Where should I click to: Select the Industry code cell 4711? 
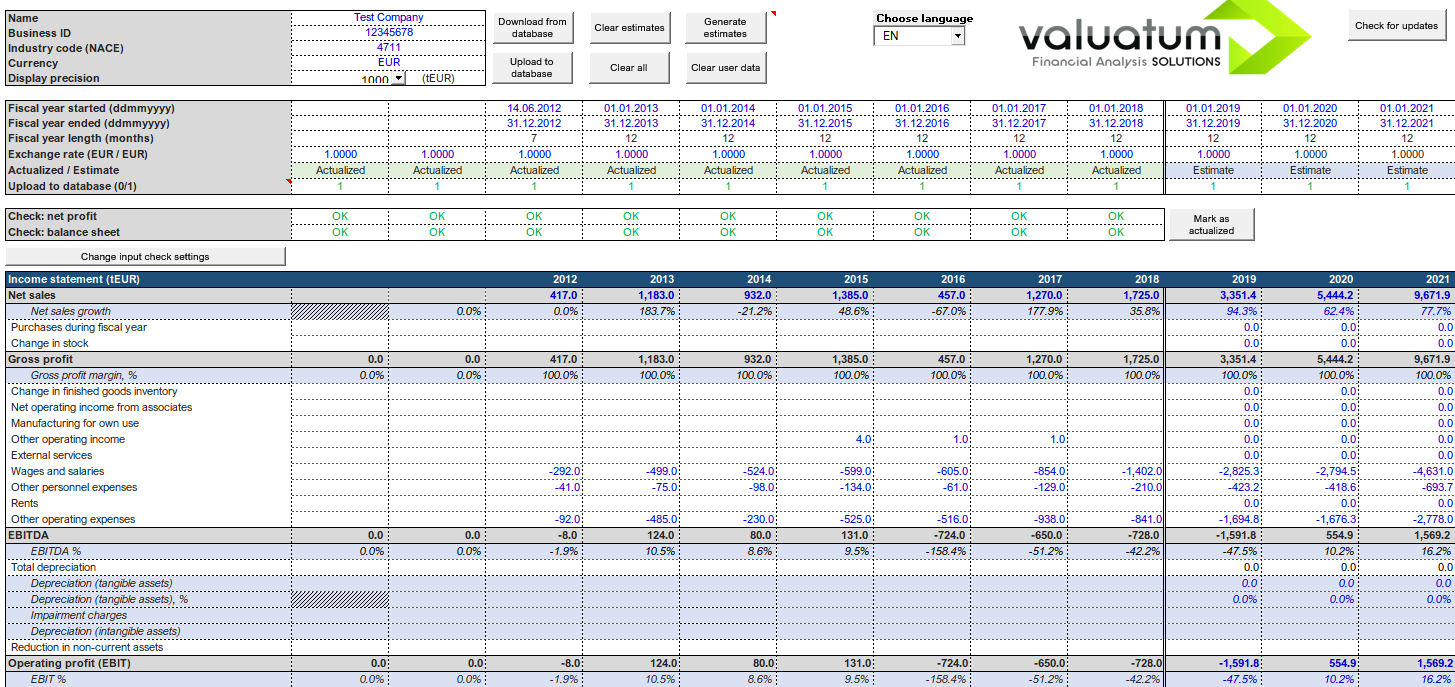(x=388, y=48)
